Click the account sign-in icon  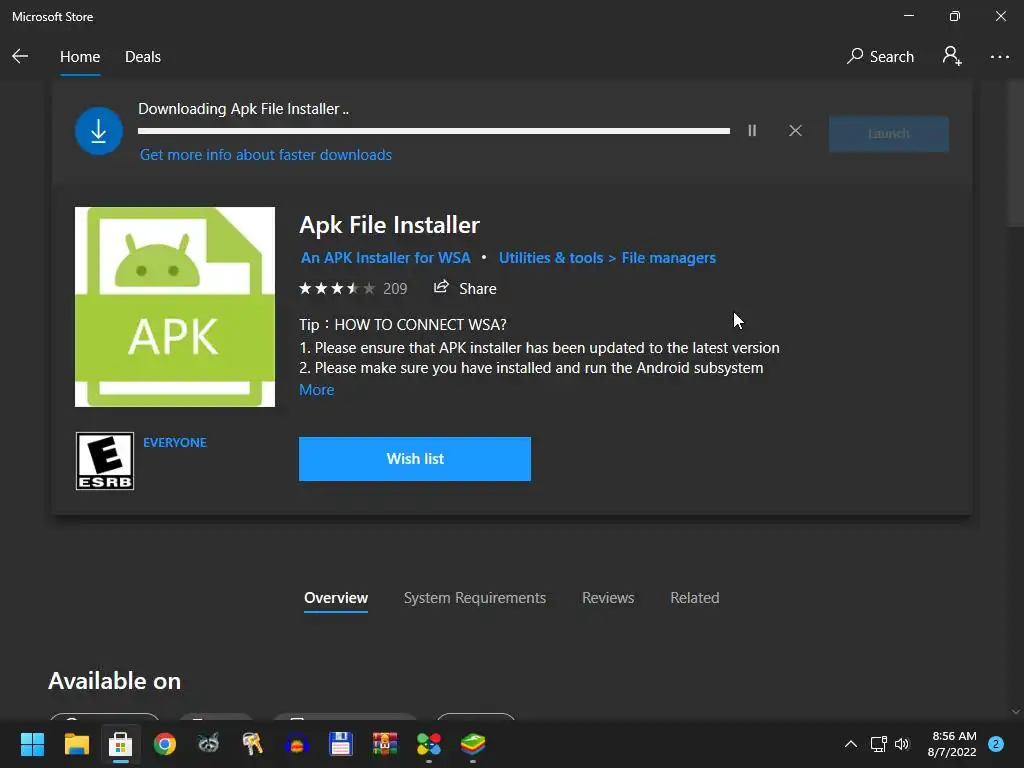[952, 56]
